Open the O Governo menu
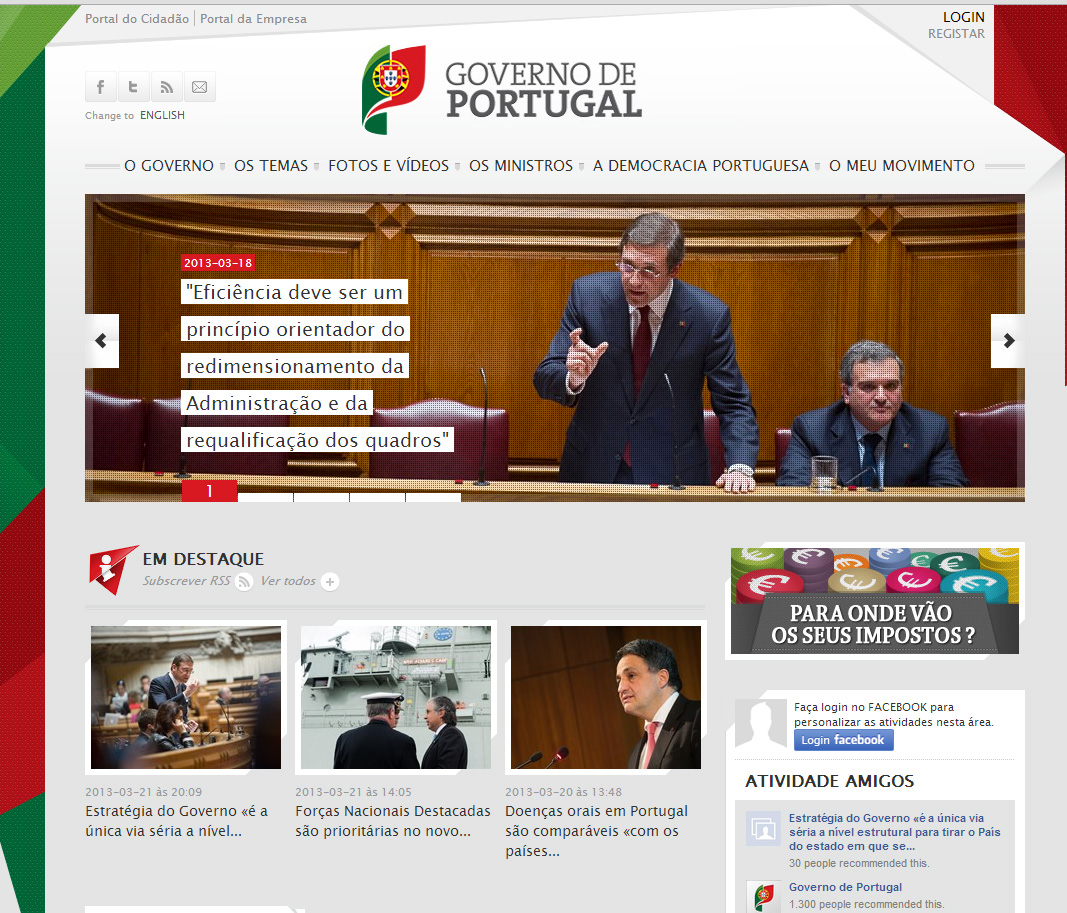The height and width of the screenshot is (913, 1067). tap(169, 166)
